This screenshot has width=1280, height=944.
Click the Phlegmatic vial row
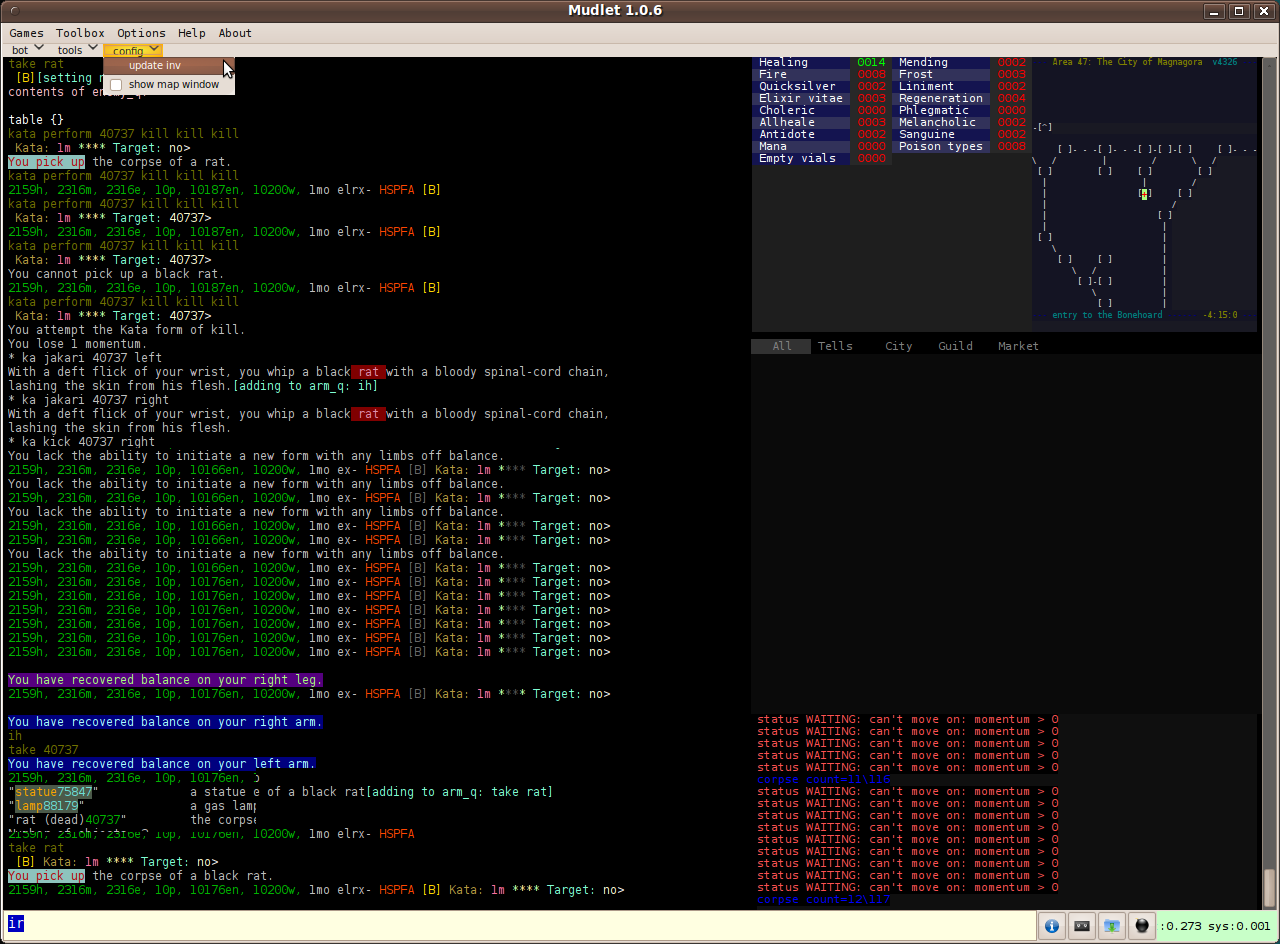[961, 110]
